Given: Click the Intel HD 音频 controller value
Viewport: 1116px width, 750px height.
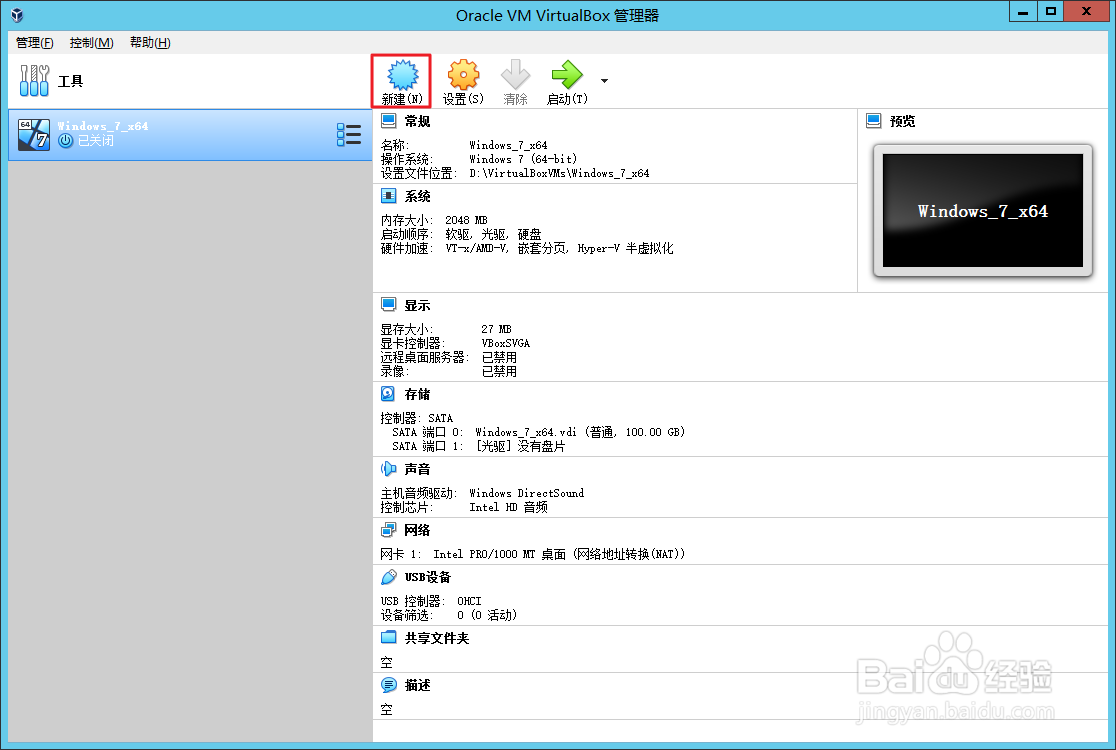Looking at the screenshot, I should point(508,507).
